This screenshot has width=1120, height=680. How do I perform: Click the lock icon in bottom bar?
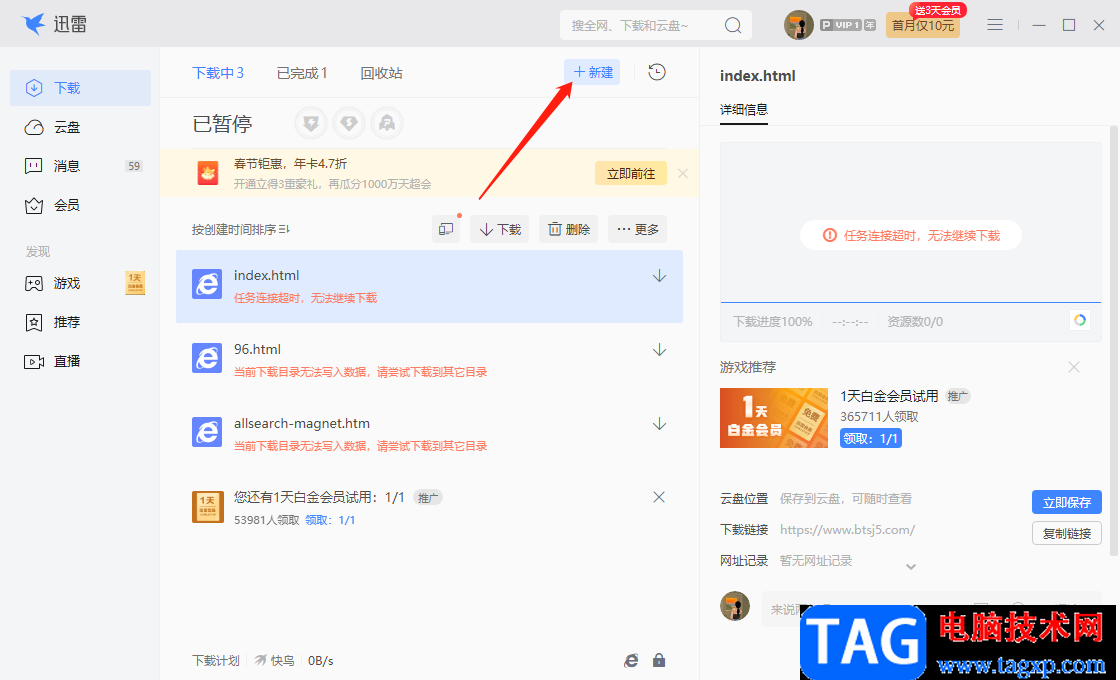pyautogui.click(x=659, y=660)
